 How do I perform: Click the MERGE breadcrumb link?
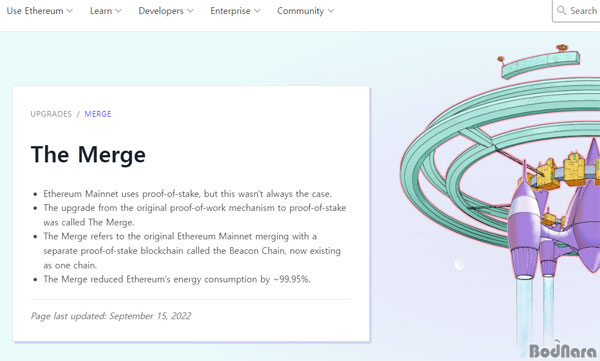[98, 114]
